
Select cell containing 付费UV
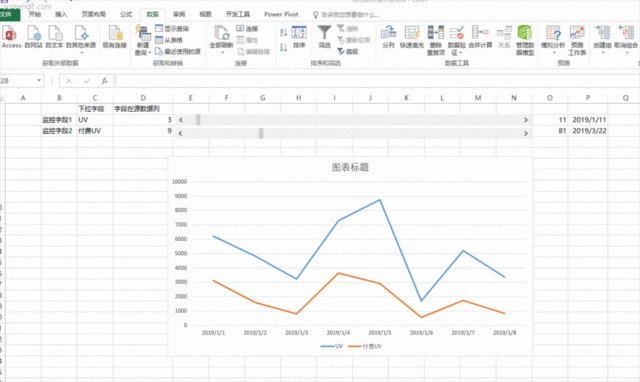point(95,131)
